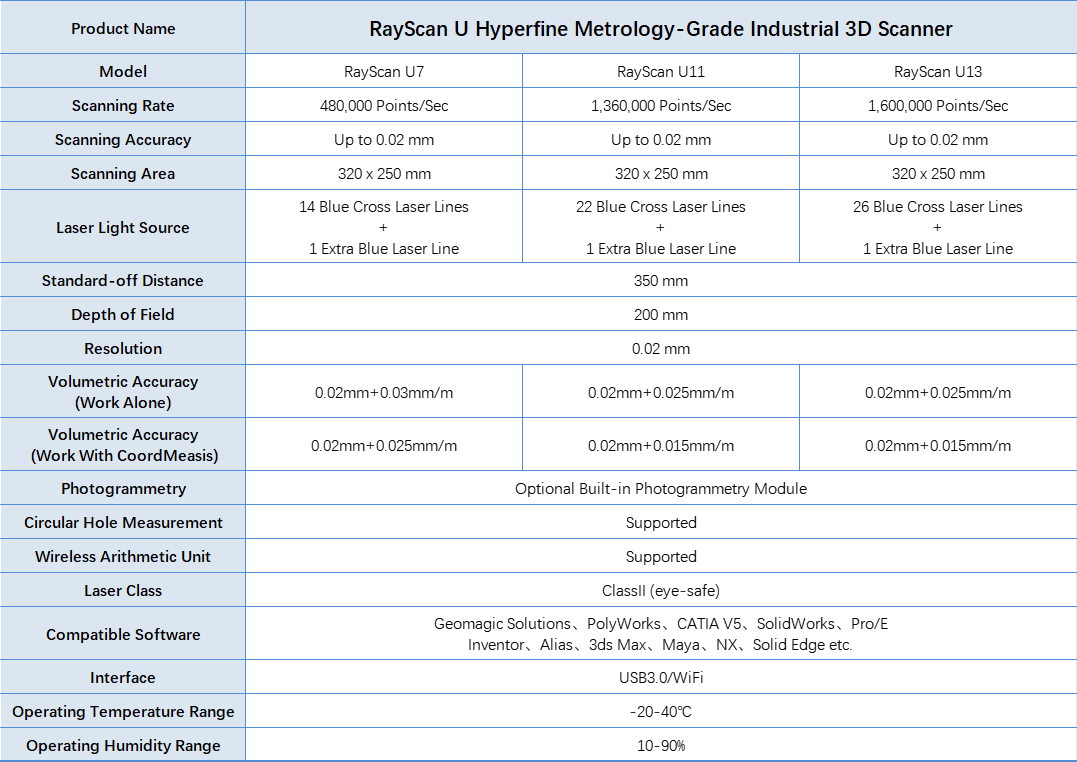Click the "Resolution" row label
This screenshot has width=1077, height=762.
coord(123,348)
